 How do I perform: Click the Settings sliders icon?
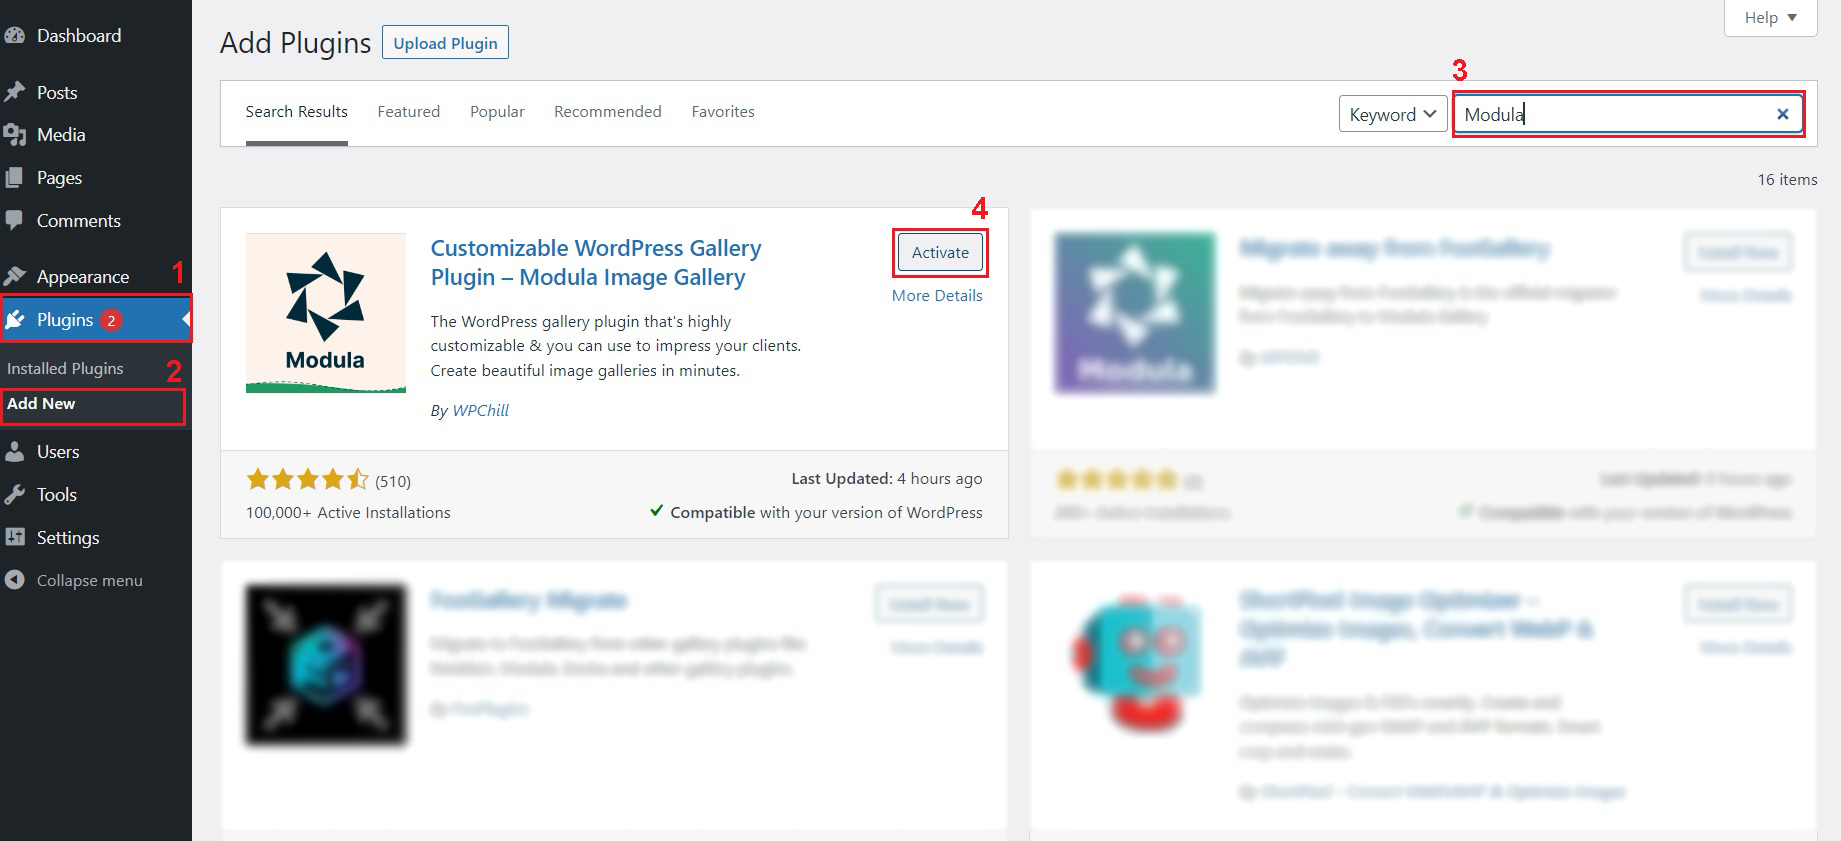14,537
